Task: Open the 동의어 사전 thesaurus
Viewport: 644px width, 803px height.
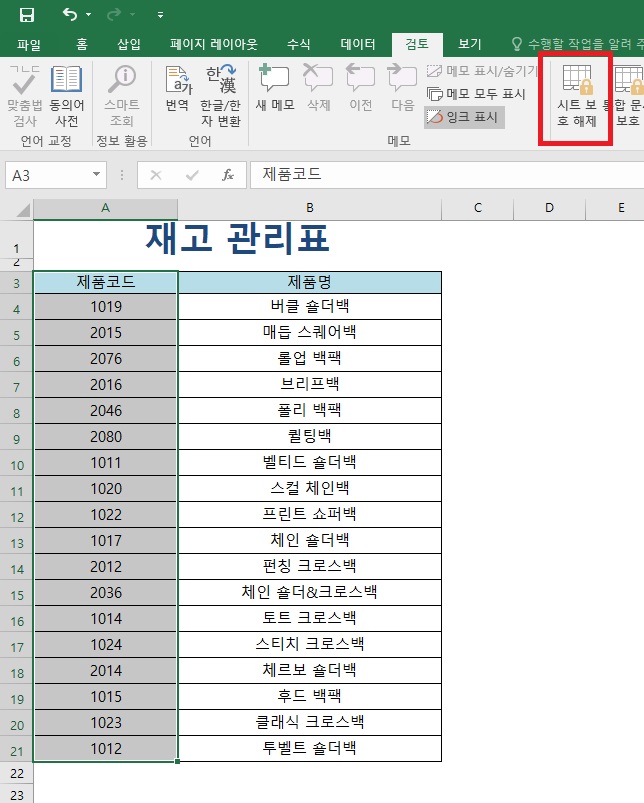Action: click(67, 95)
